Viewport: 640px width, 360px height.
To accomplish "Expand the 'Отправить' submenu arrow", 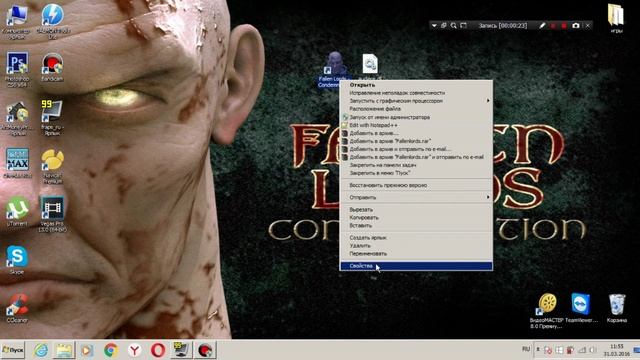I will coord(488,197).
